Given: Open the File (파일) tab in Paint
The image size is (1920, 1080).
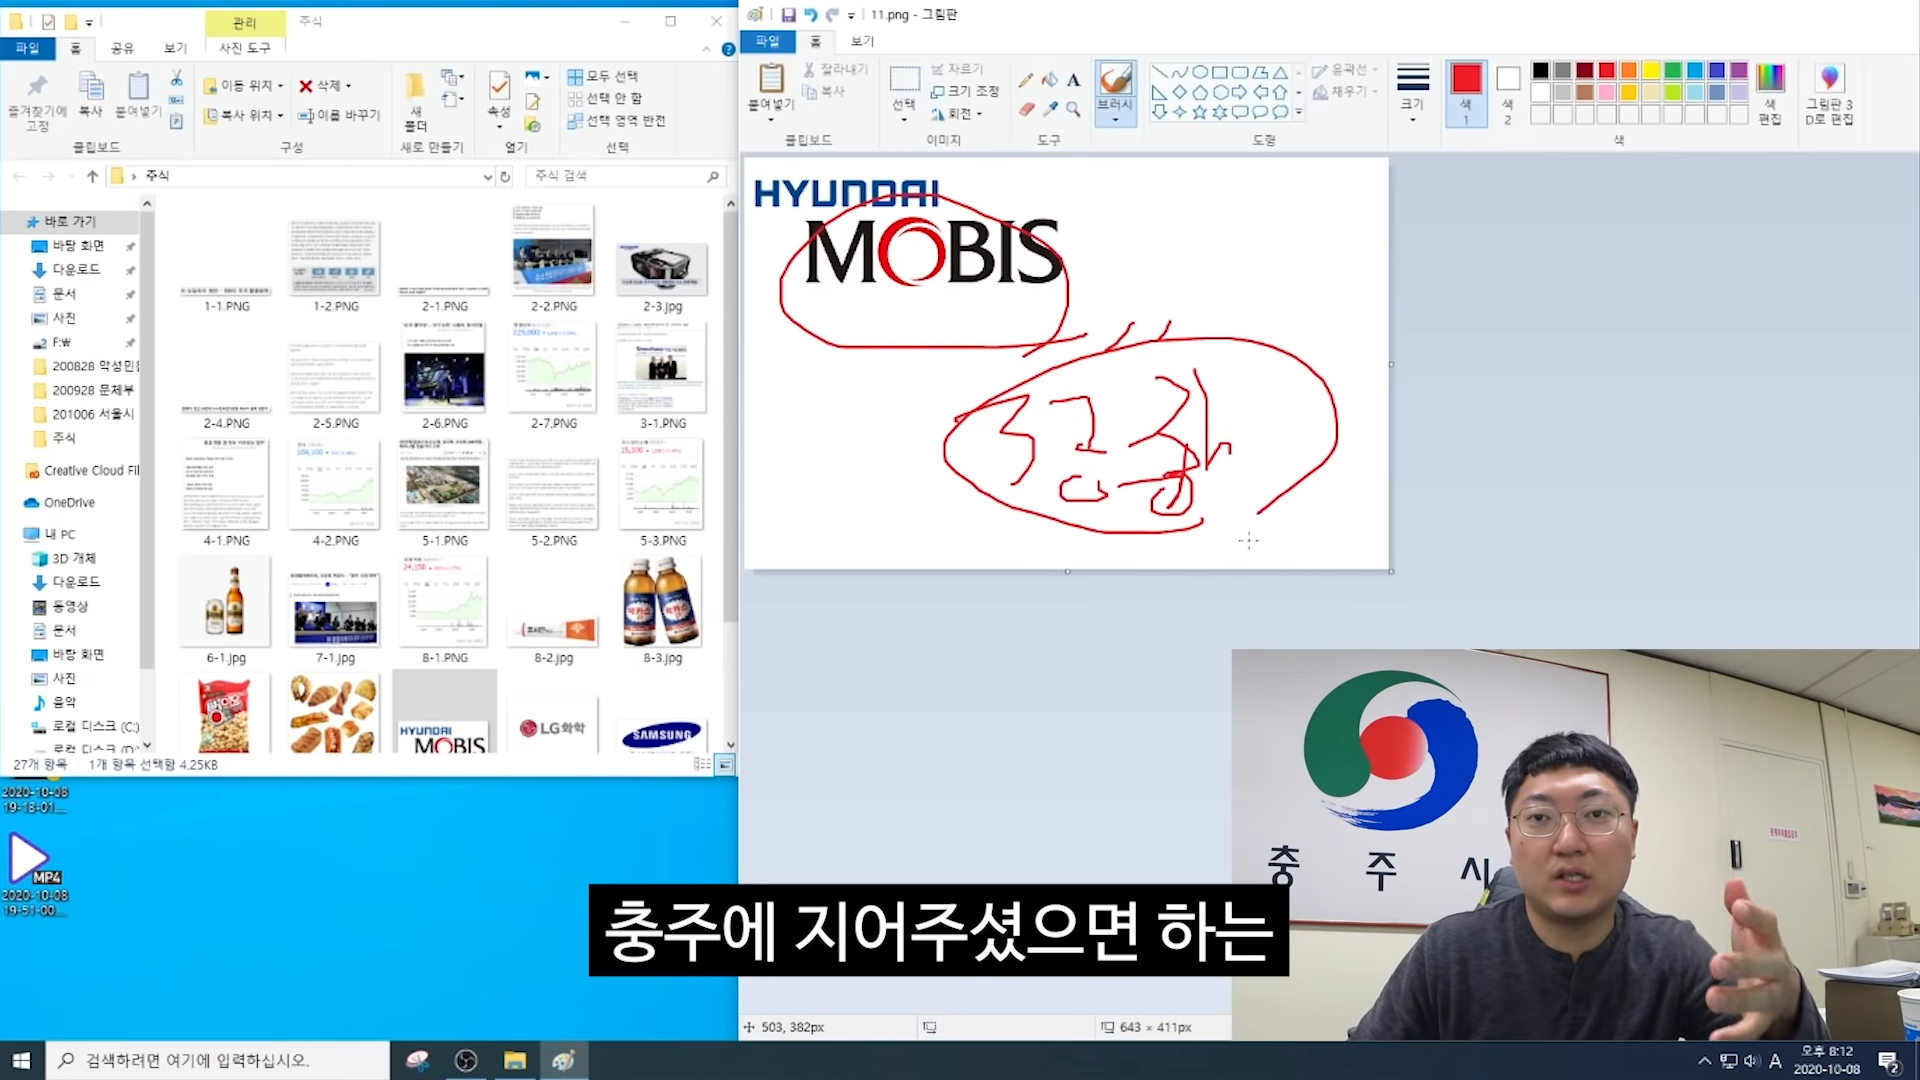Looking at the screenshot, I should [x=767, y=41].
